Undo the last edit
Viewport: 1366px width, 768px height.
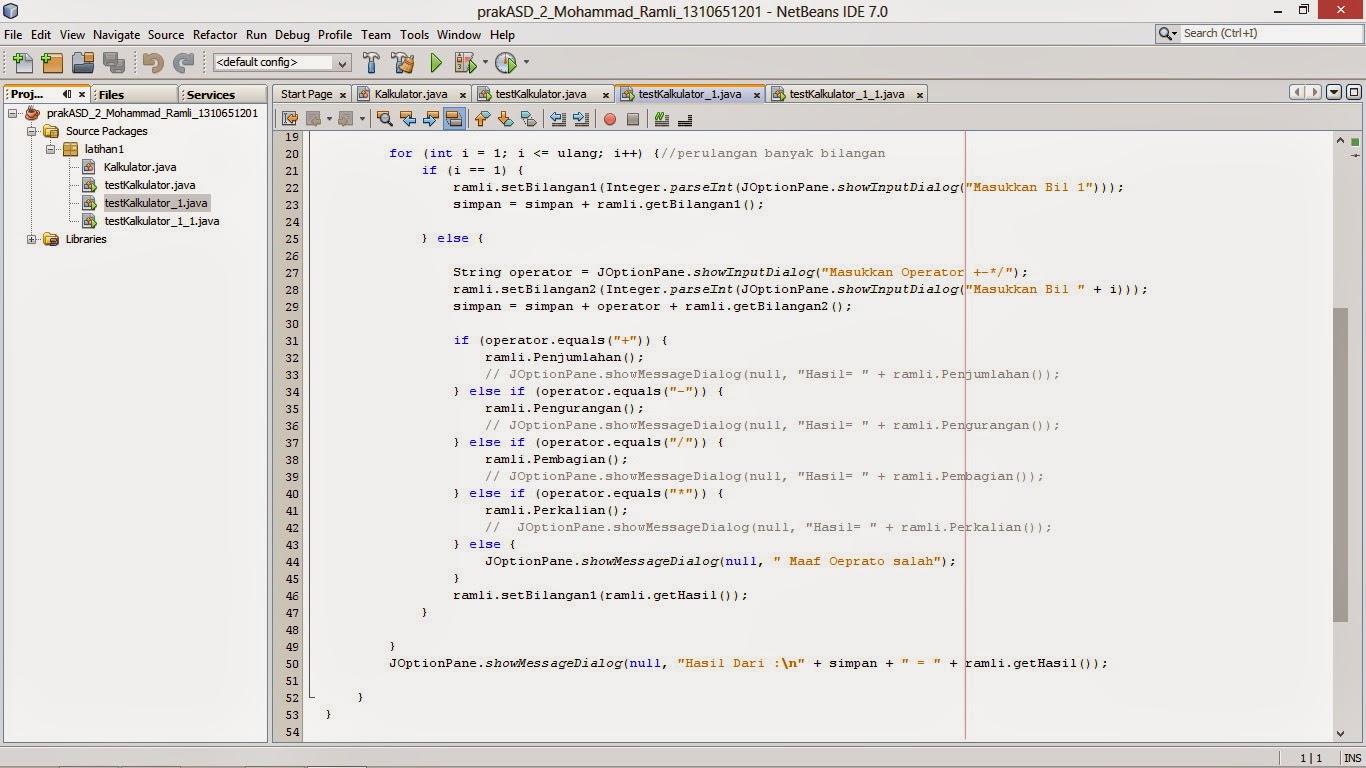click(150, 62)
